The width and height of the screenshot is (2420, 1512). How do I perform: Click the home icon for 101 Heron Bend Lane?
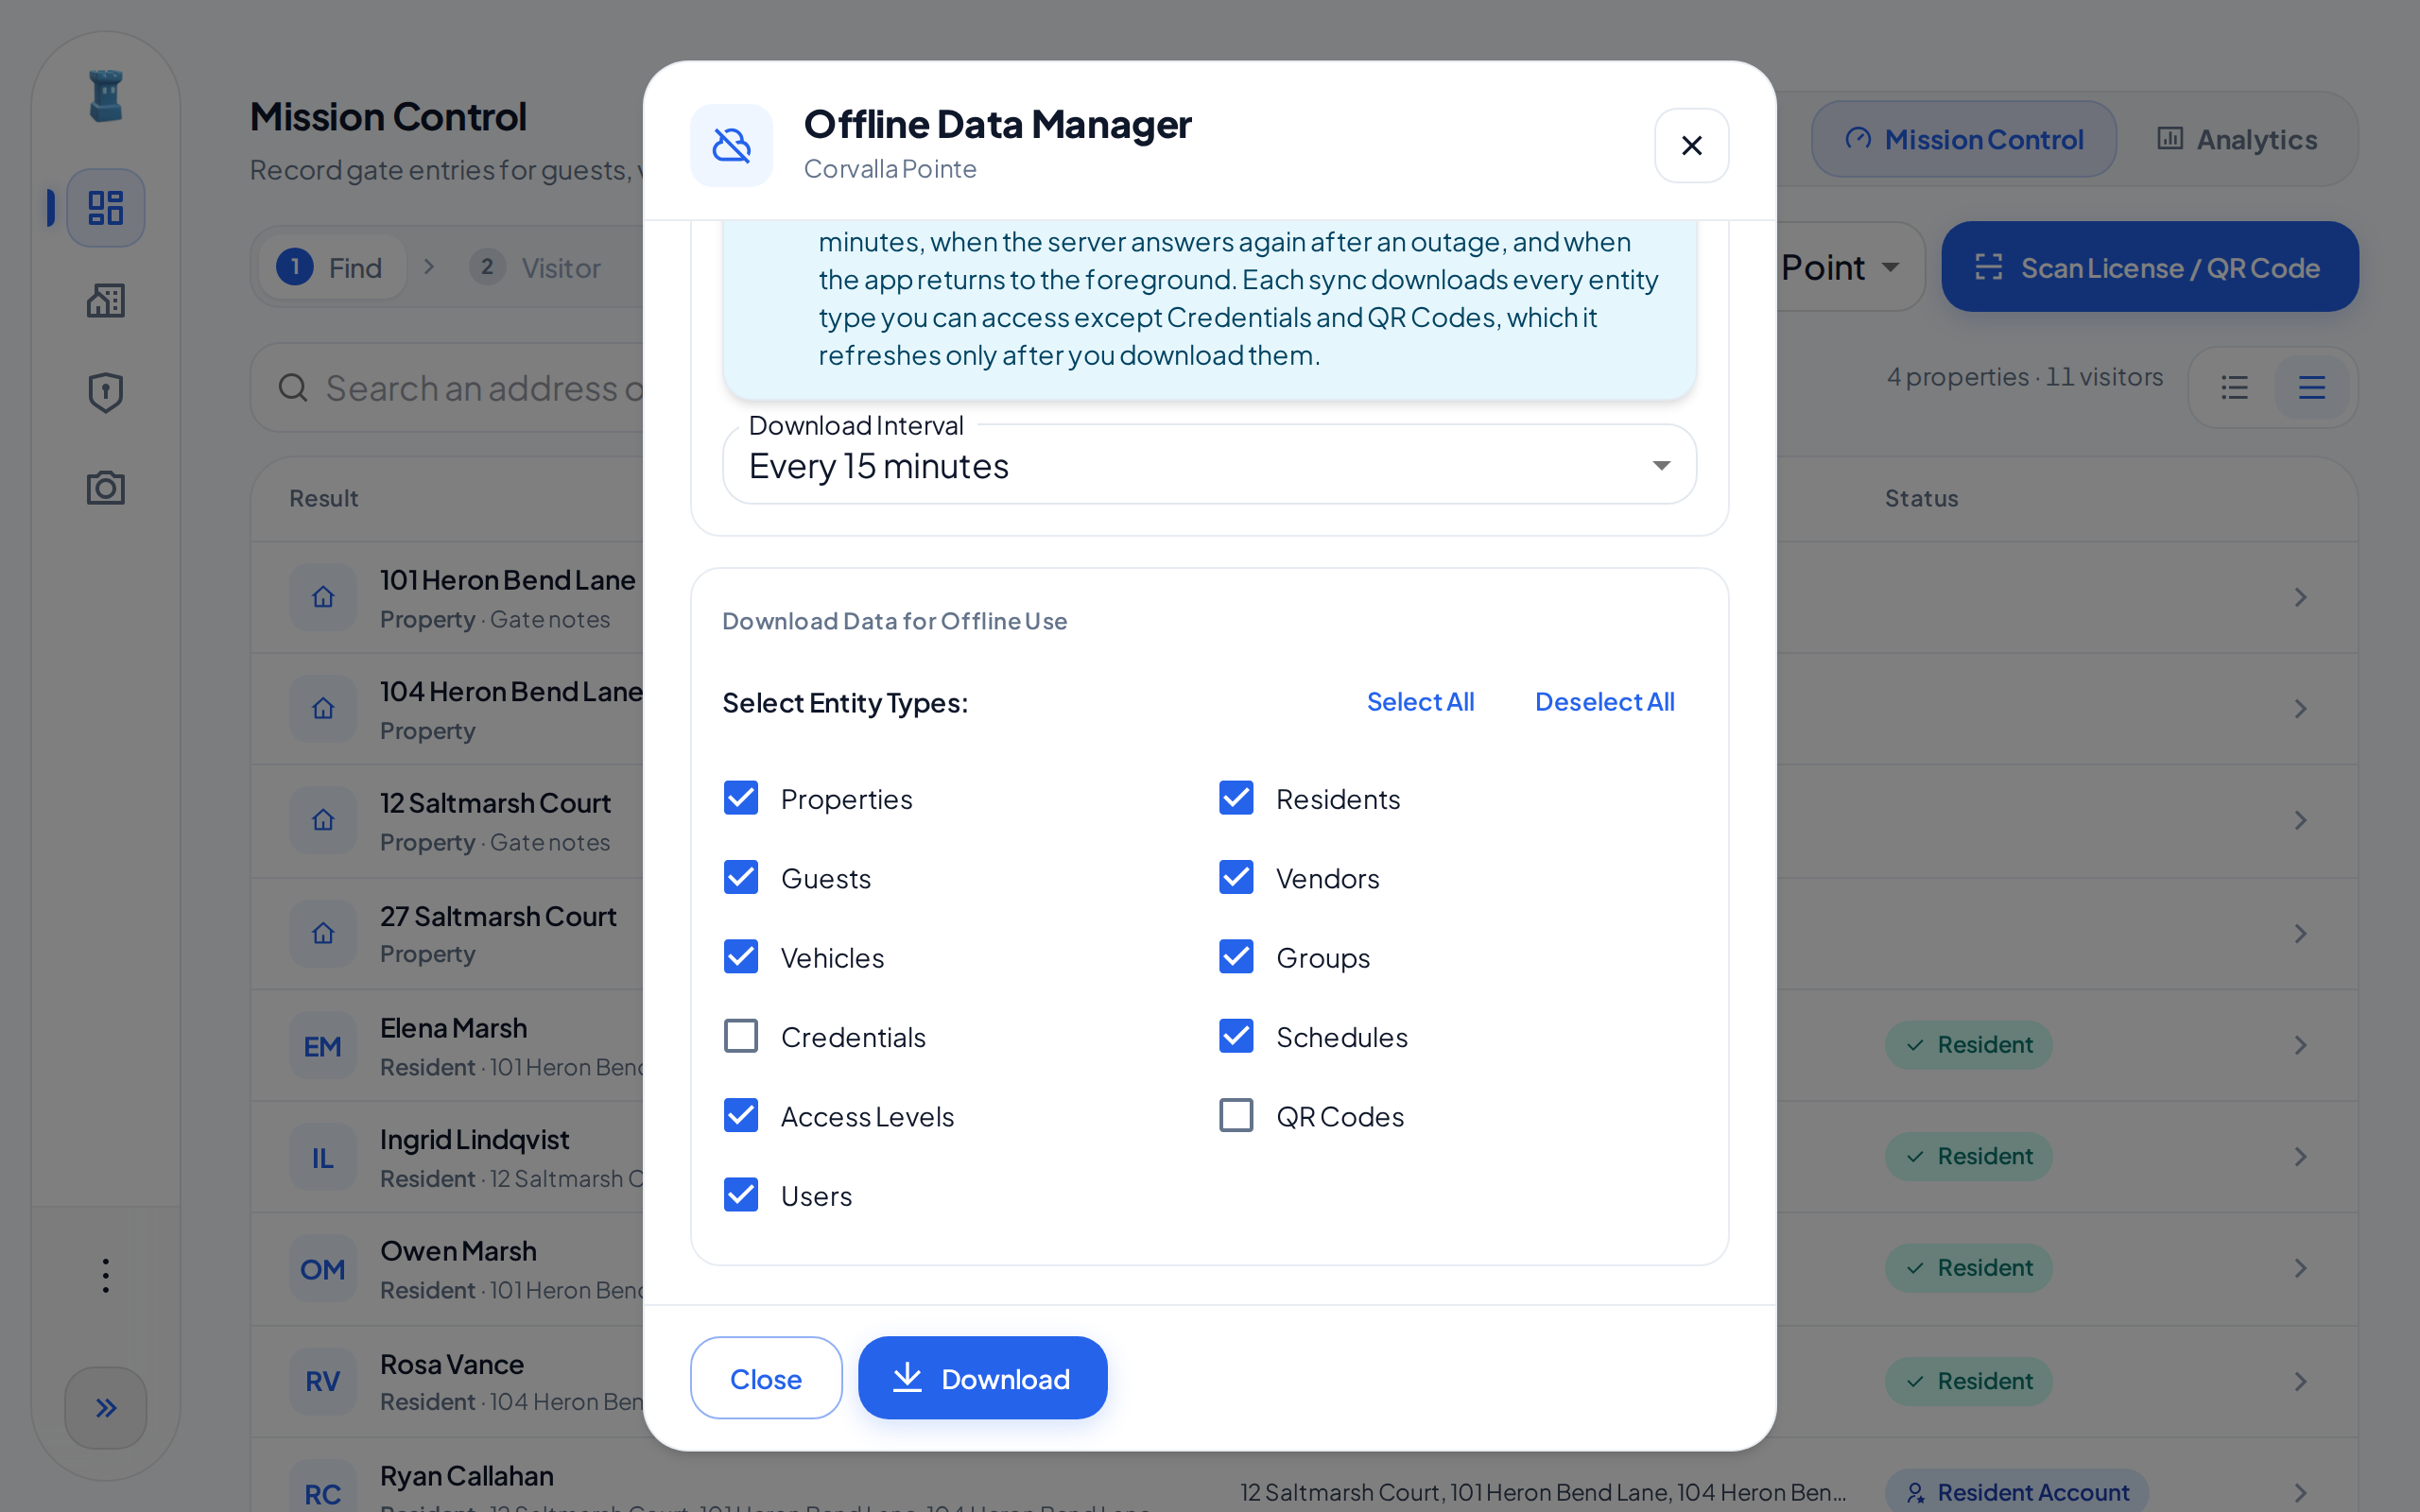pos(323,597)
